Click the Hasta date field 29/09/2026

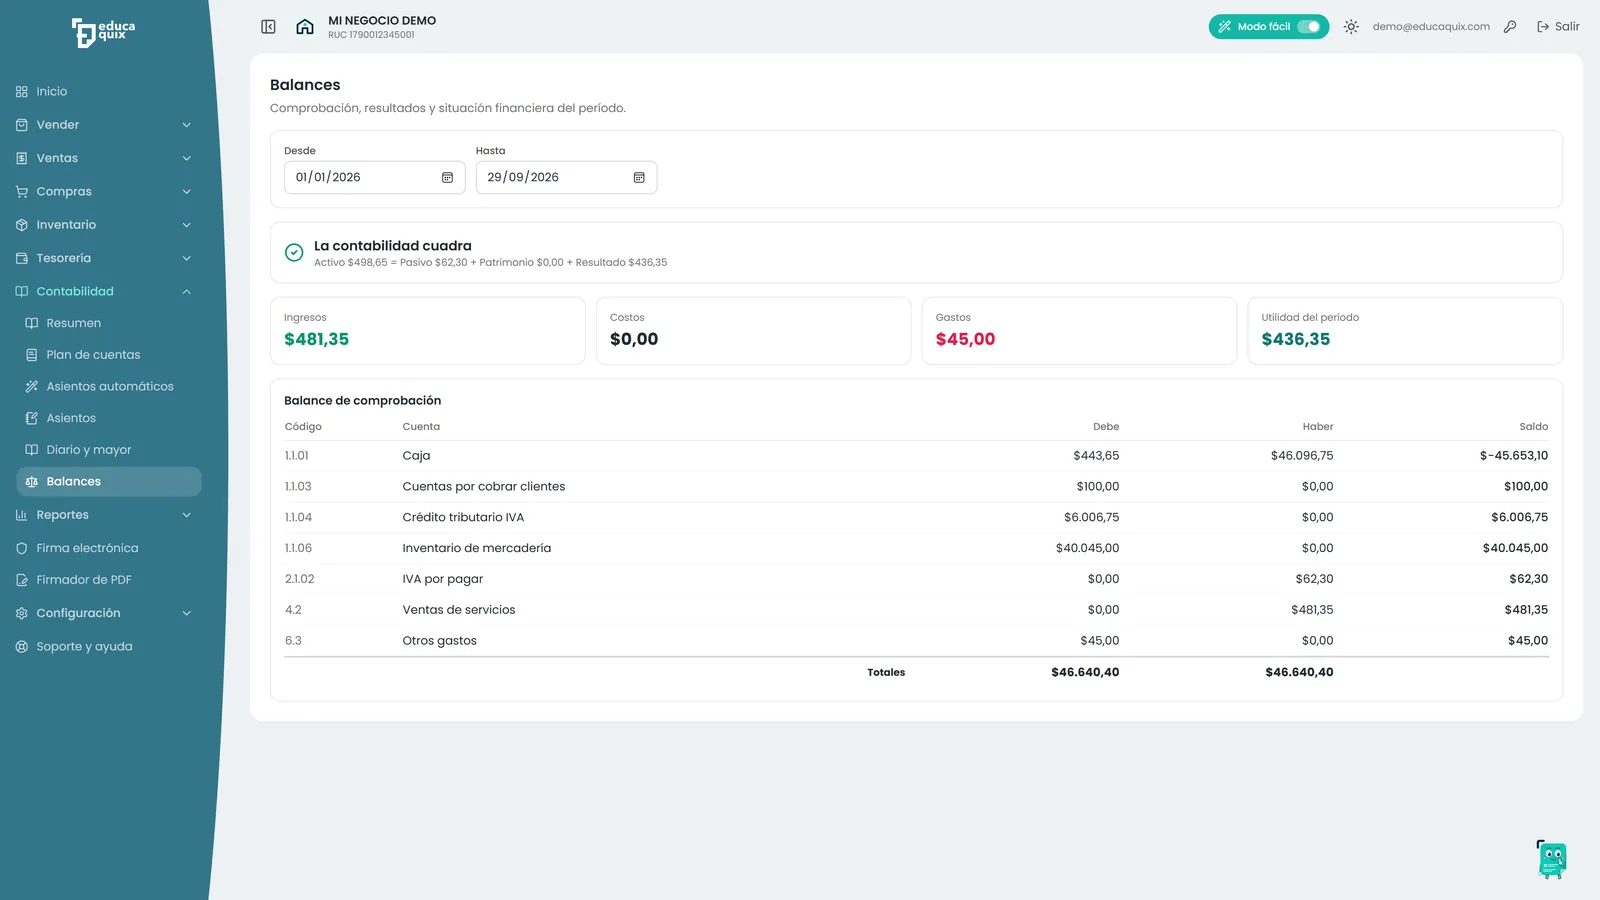click(x=566, y=178)
